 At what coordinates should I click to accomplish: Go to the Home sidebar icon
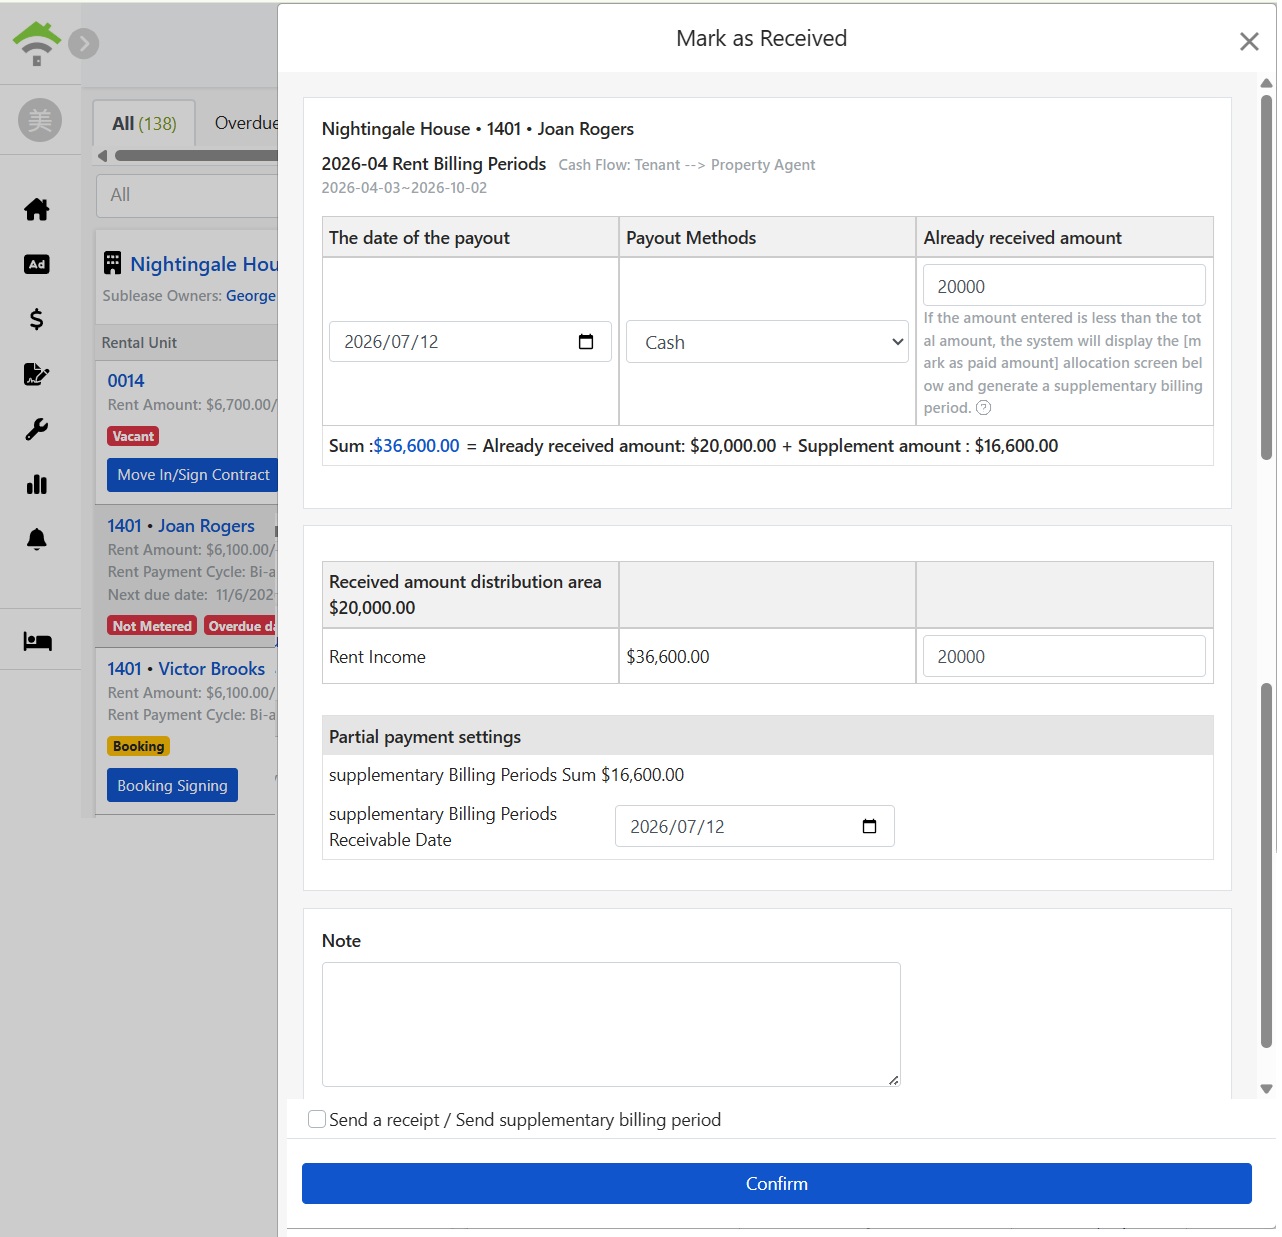(x=37, y=209)
